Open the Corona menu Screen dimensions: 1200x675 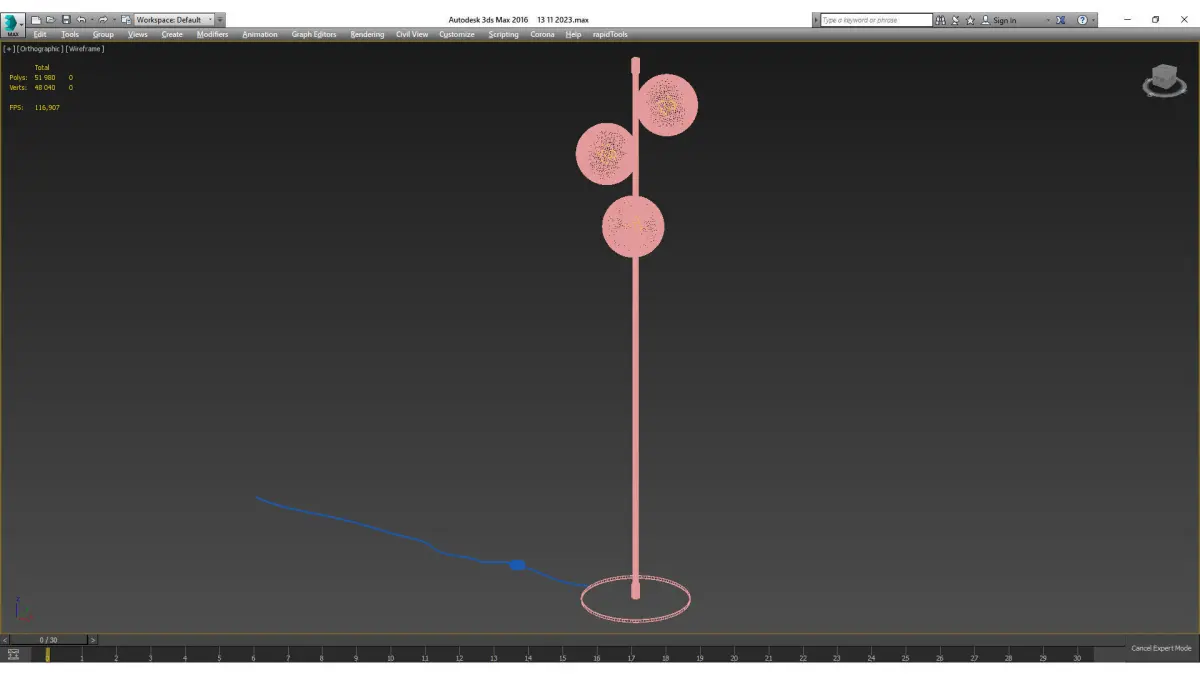click(542, 34)
